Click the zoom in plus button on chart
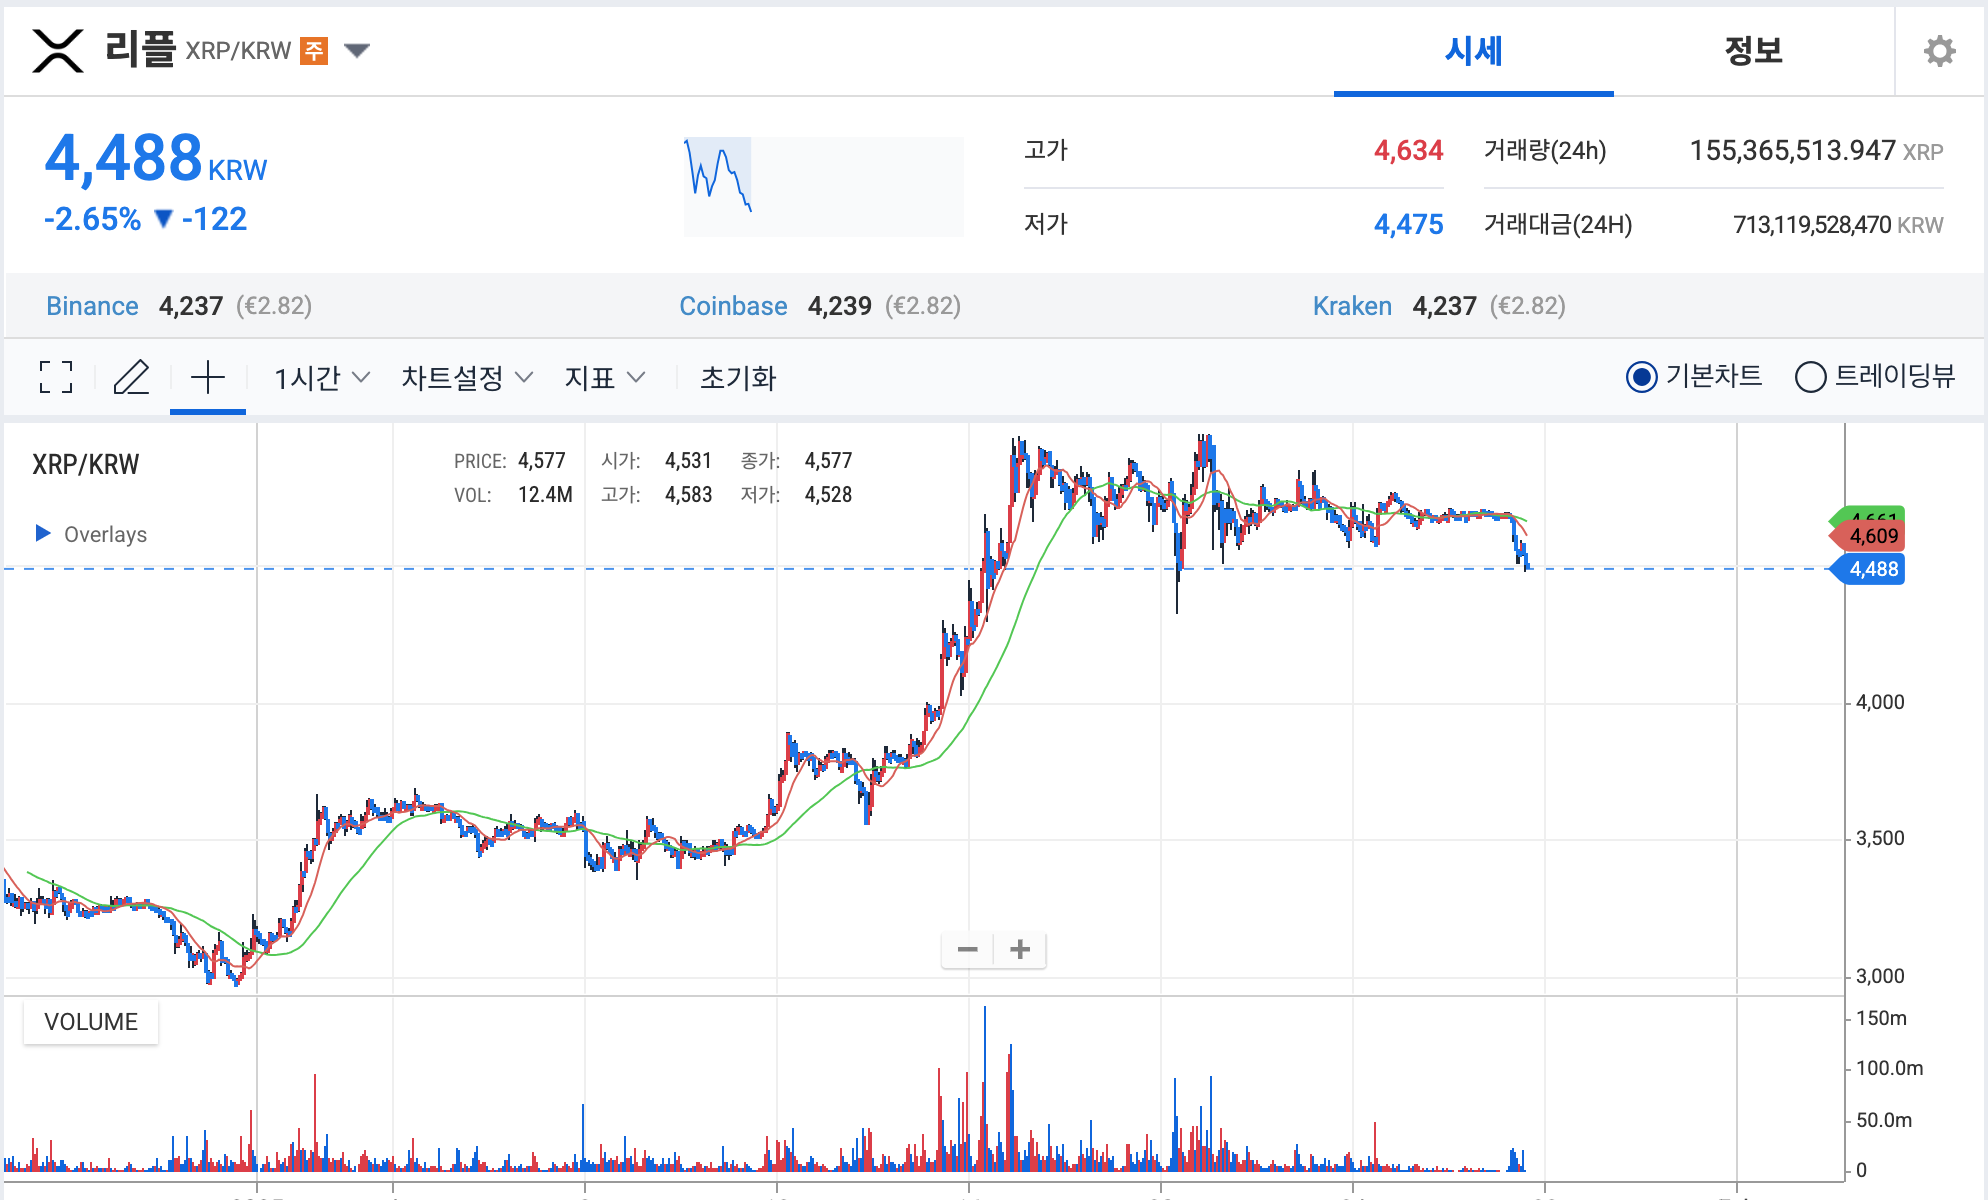The image size is (1988, 1200). click(1019, 949)
